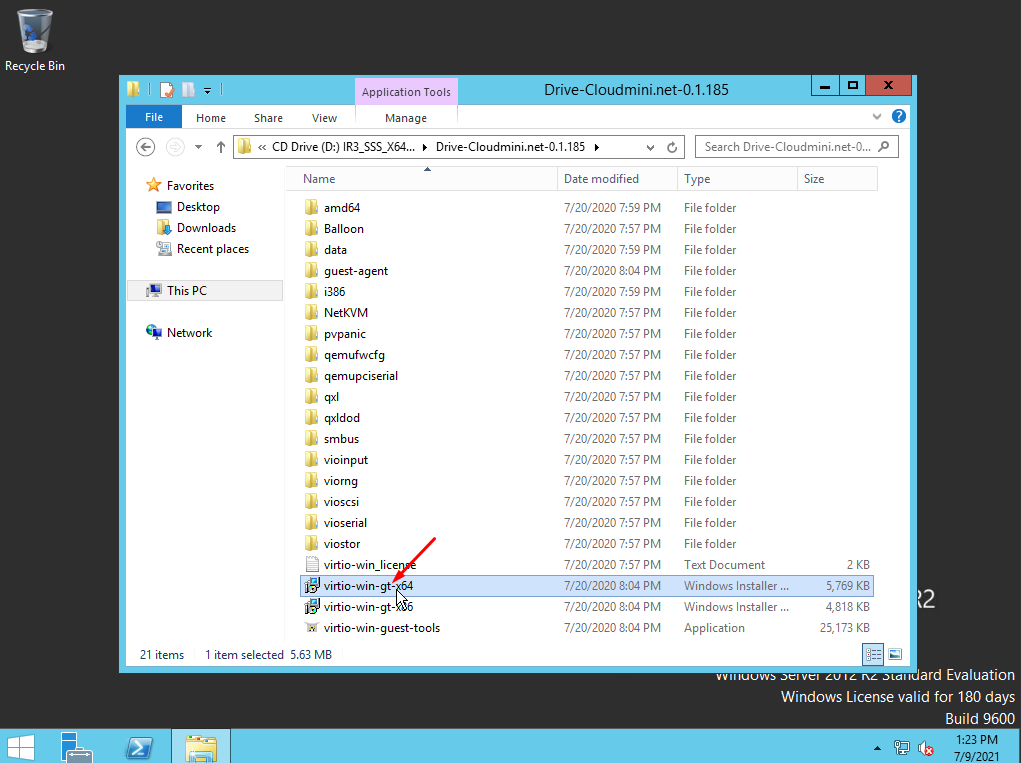Select the viorng folder icon
This screenshot has width=1021, height=763.
coord(312,480)
